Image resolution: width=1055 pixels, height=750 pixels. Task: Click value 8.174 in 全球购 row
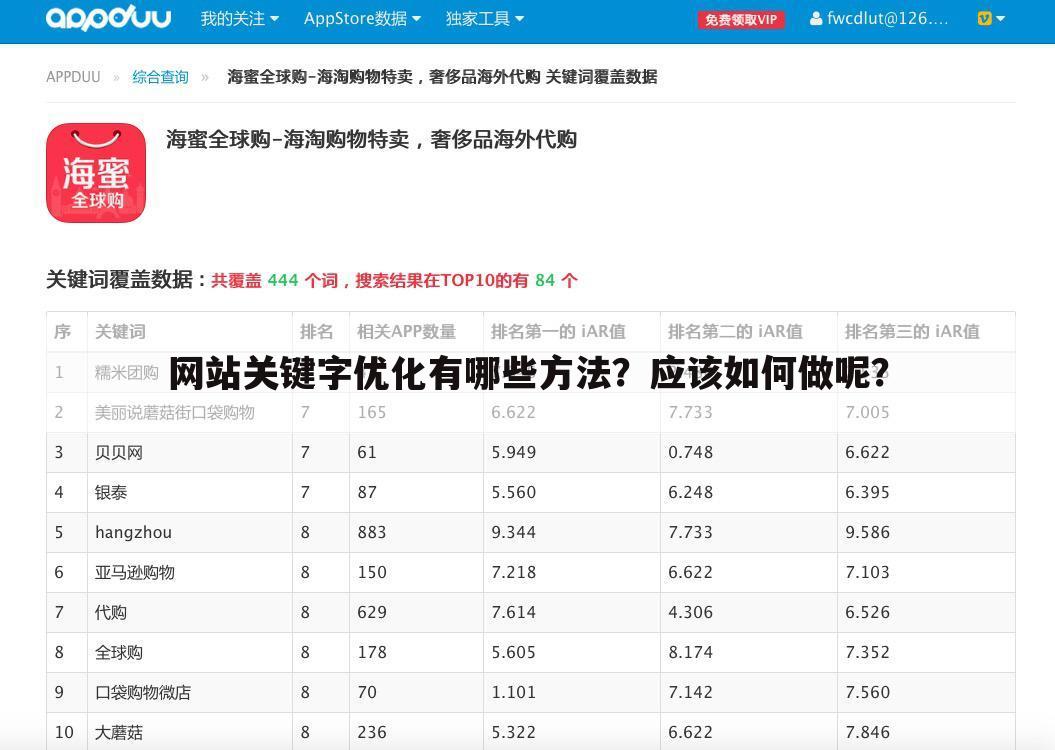(690, 652)
